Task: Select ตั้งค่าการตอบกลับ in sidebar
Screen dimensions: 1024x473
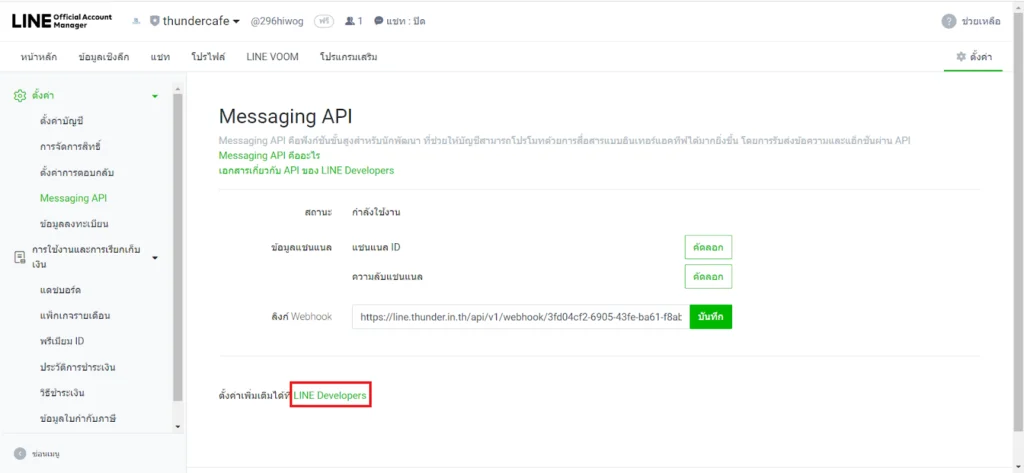Action: coord(78,172)
